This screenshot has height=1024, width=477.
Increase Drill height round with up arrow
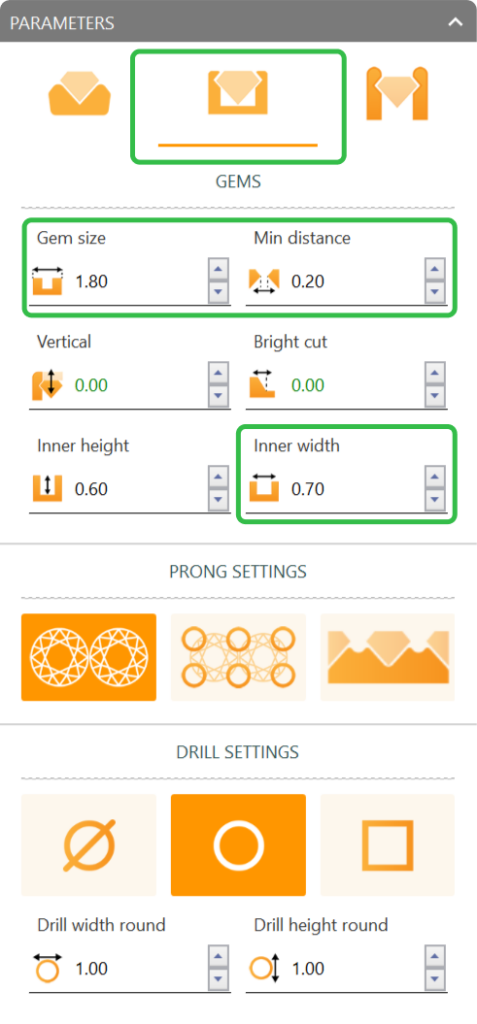pos(435,957)
